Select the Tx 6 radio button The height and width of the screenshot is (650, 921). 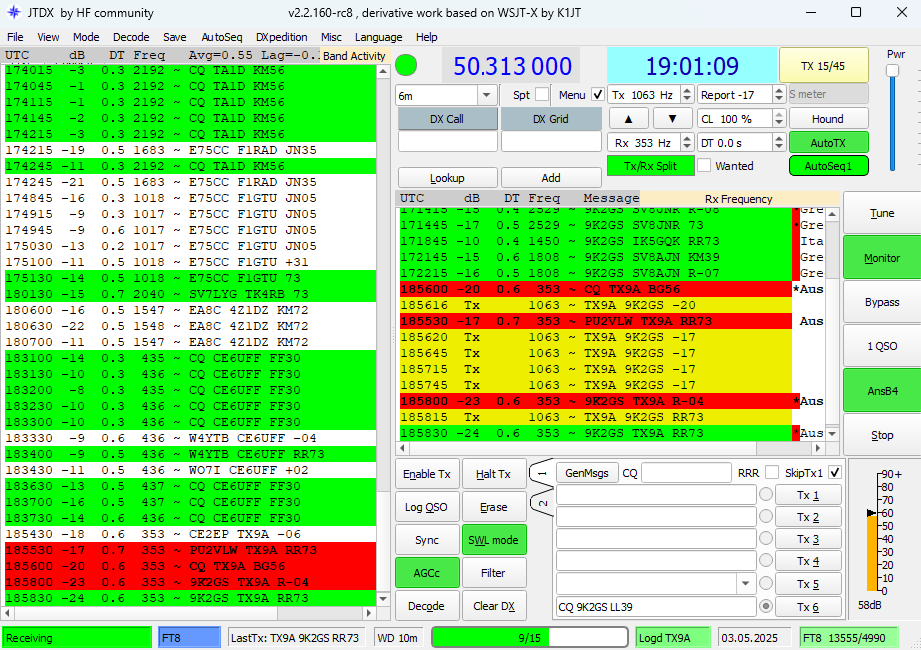(x=764, y=606)
